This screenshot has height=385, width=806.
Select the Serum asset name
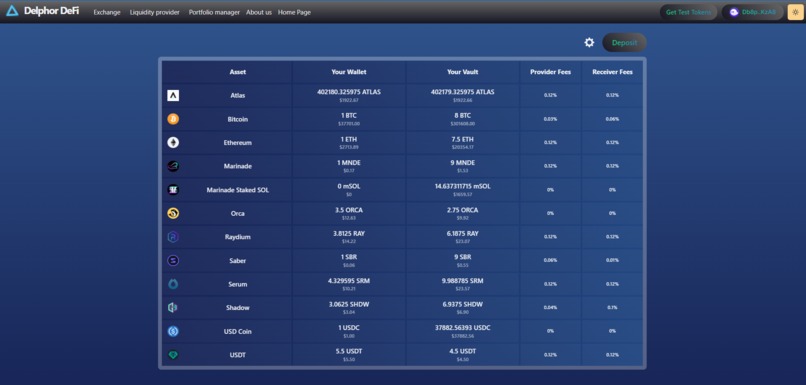[237, 284]
